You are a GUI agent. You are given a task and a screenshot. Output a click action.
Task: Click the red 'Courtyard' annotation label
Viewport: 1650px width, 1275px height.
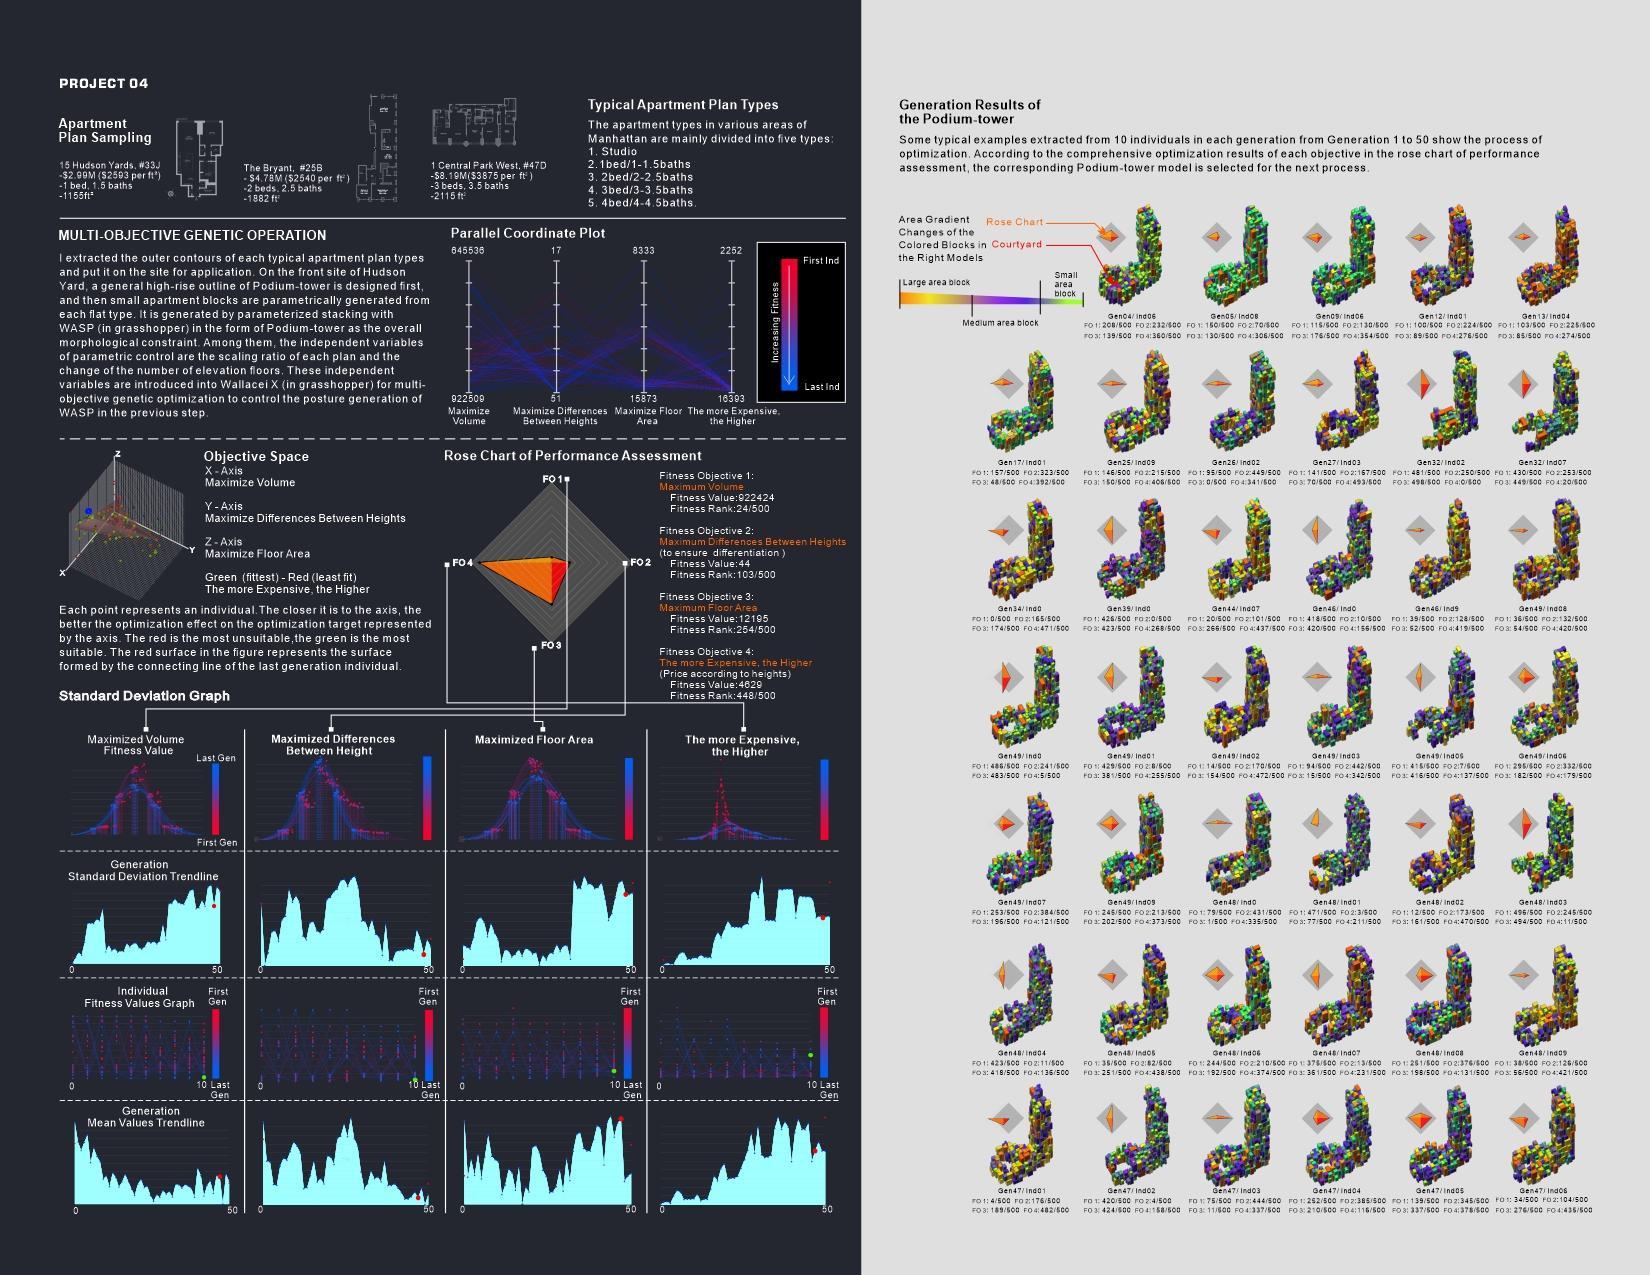1016,244
